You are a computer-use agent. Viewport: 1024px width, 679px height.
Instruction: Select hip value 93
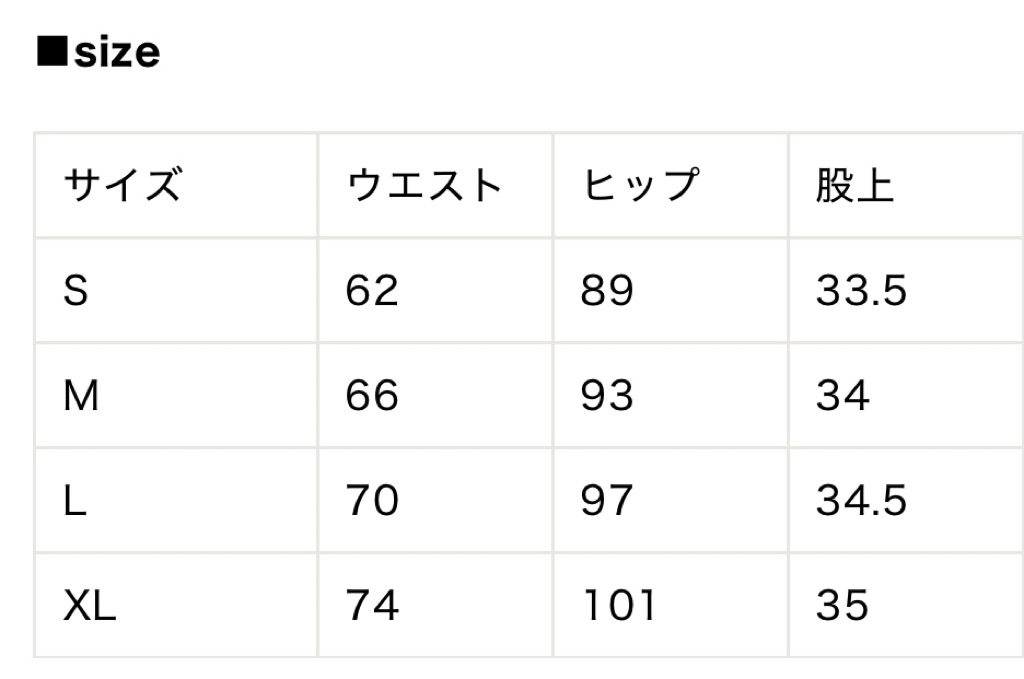click(x=607, y=397)
